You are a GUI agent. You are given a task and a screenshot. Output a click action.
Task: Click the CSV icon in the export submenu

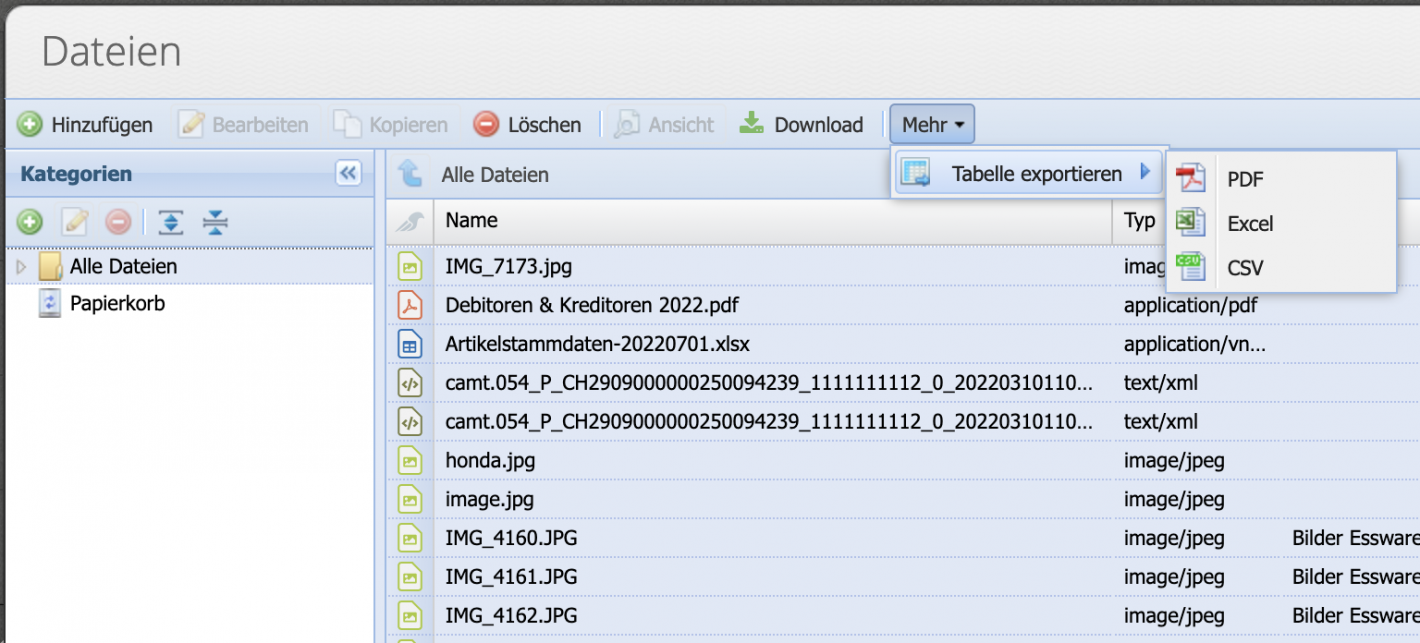1191,267
